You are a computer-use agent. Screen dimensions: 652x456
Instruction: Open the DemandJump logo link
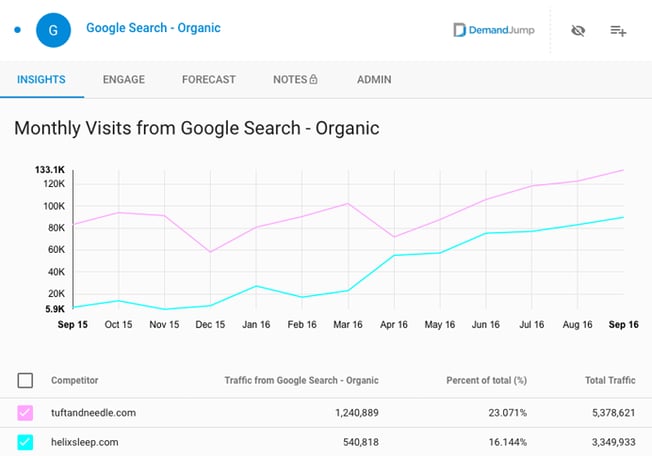point(494,30)
